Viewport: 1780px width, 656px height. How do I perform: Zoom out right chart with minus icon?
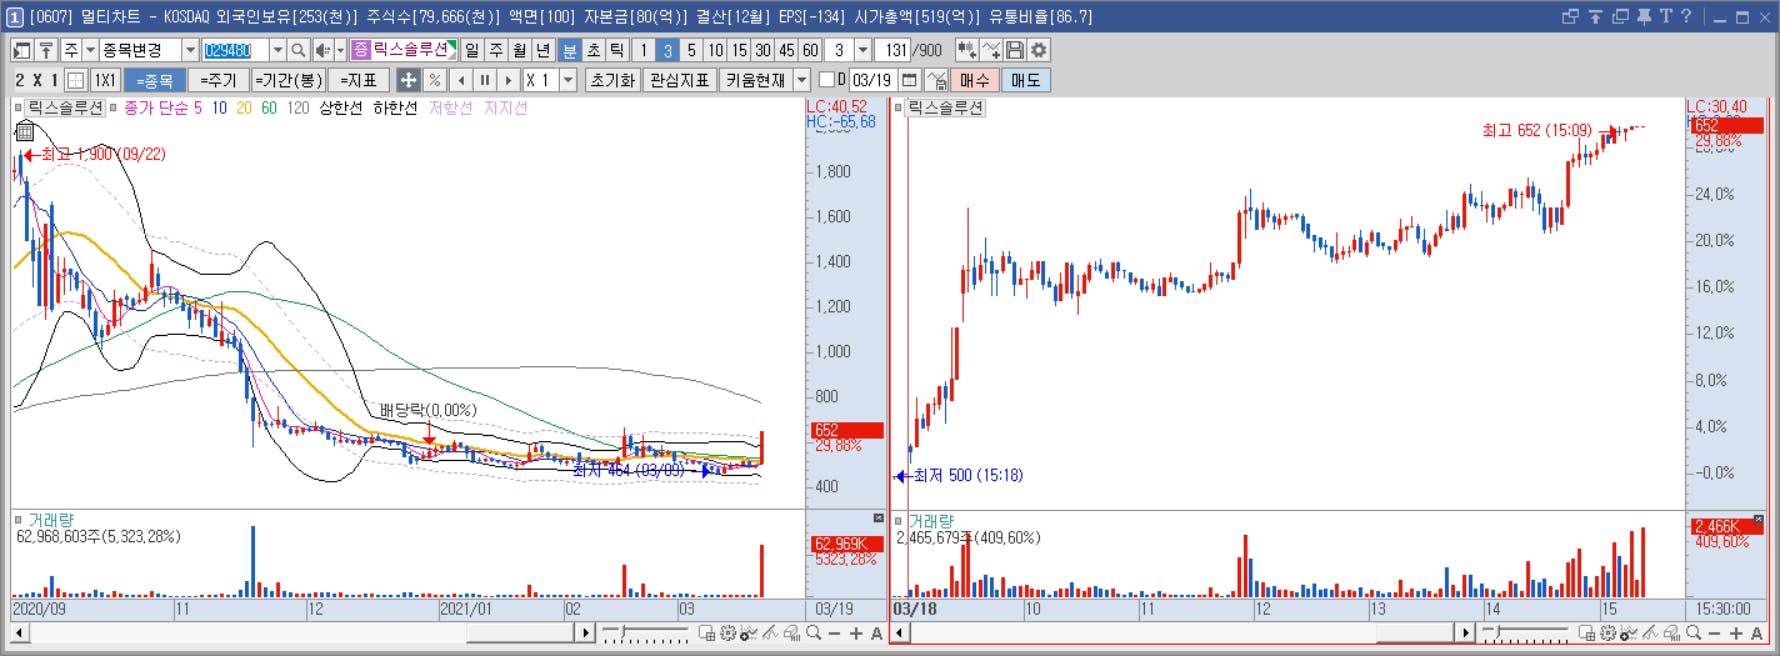tap(1715, 633)
